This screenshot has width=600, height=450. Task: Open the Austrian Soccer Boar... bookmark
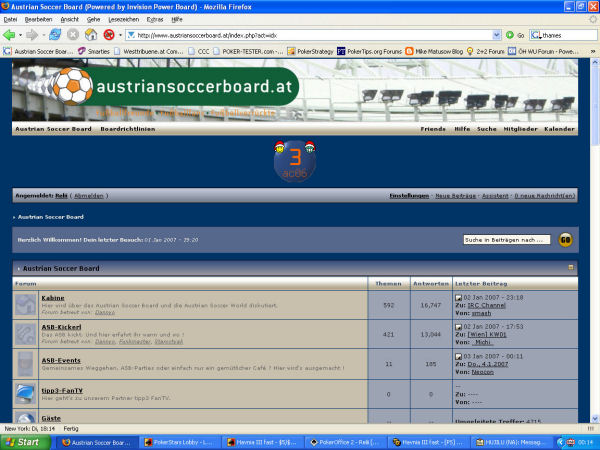coord(38,51)
